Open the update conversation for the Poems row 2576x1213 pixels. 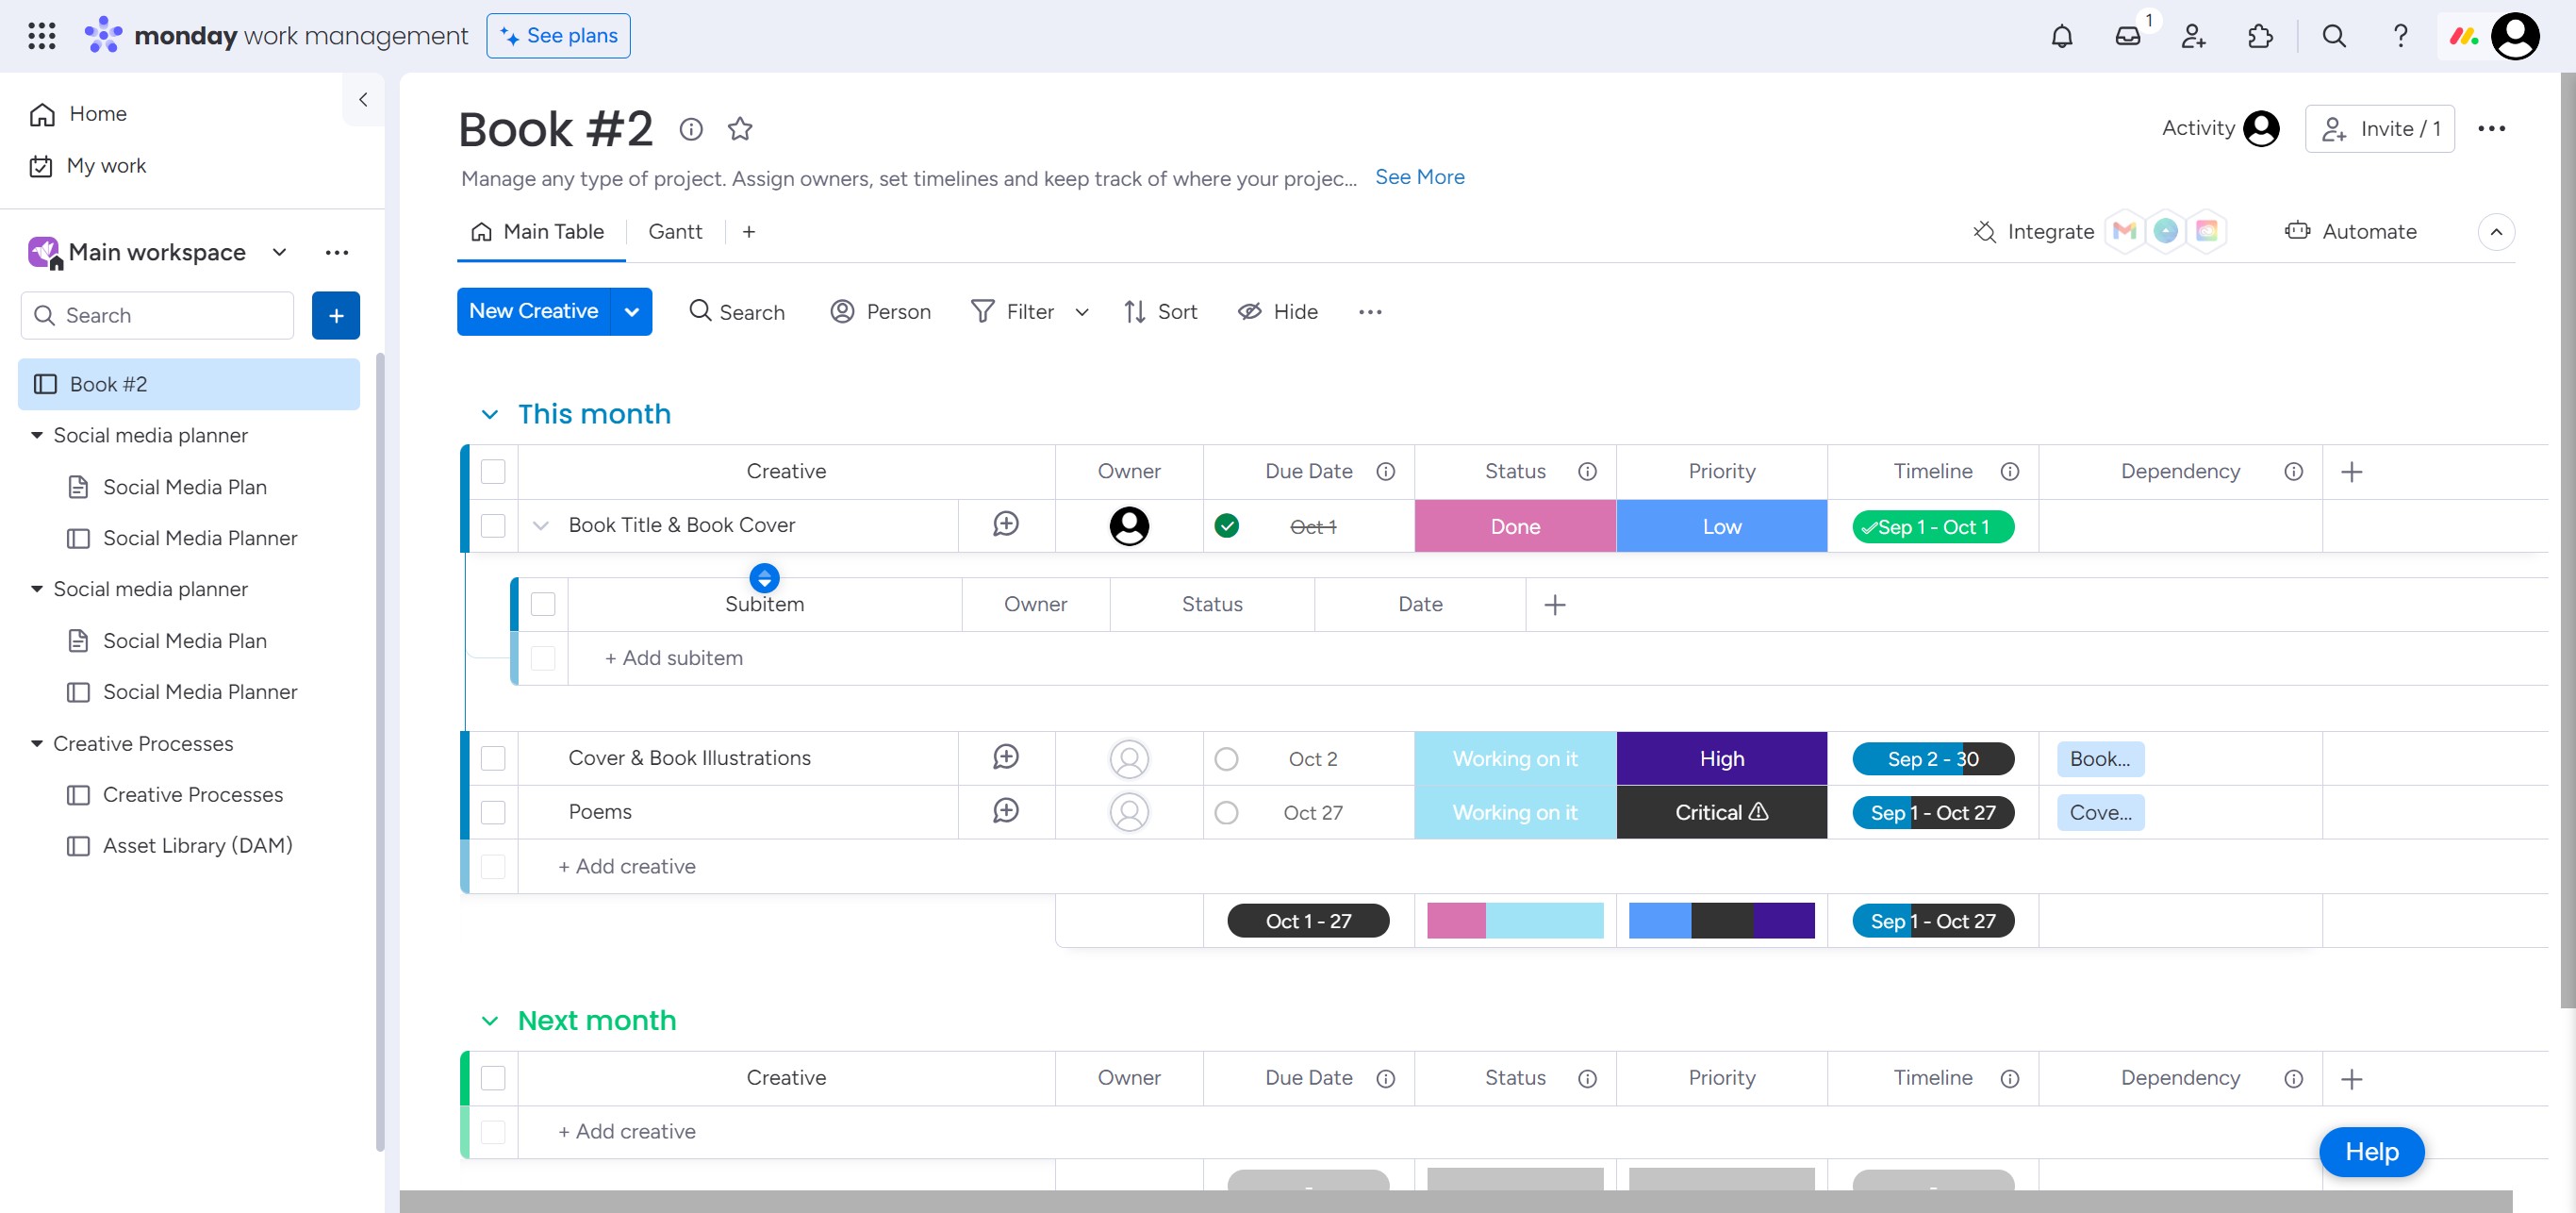point(1005,811)
